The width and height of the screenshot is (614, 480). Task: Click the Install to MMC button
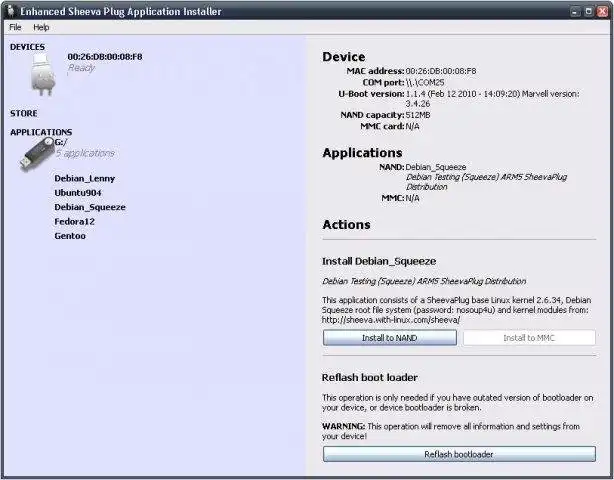tap(529, 338)
